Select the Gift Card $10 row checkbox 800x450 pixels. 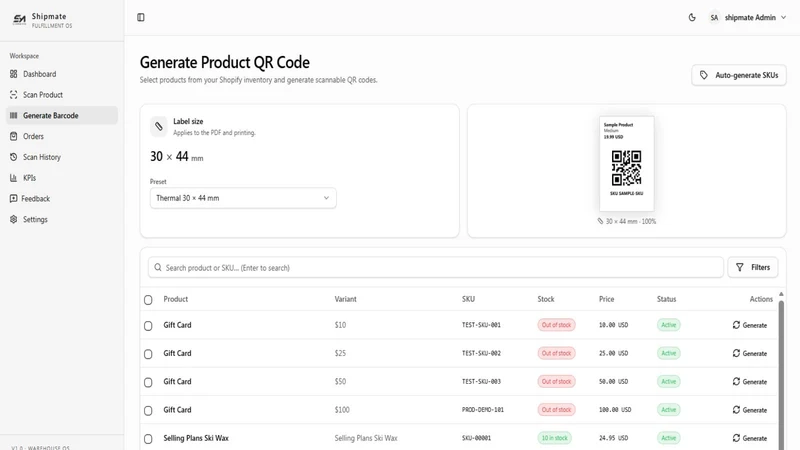pos(148,326)
